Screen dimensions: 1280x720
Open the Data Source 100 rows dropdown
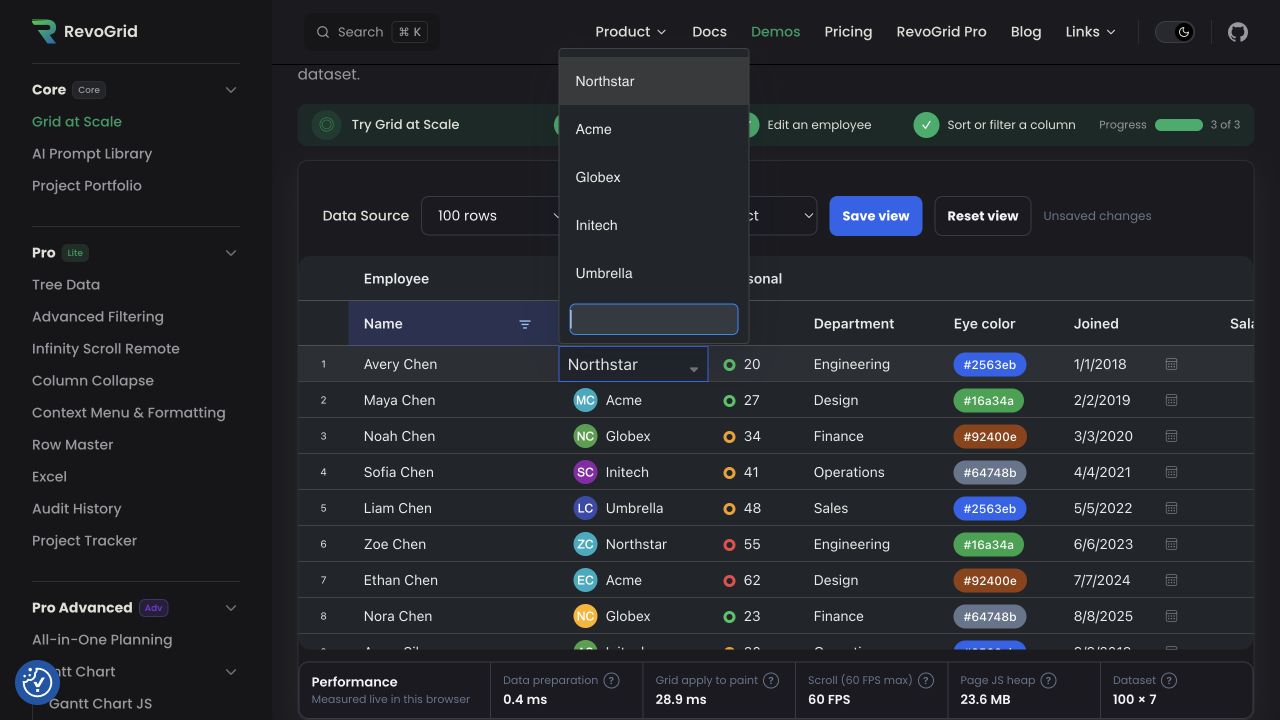click(x=495, y=216)
